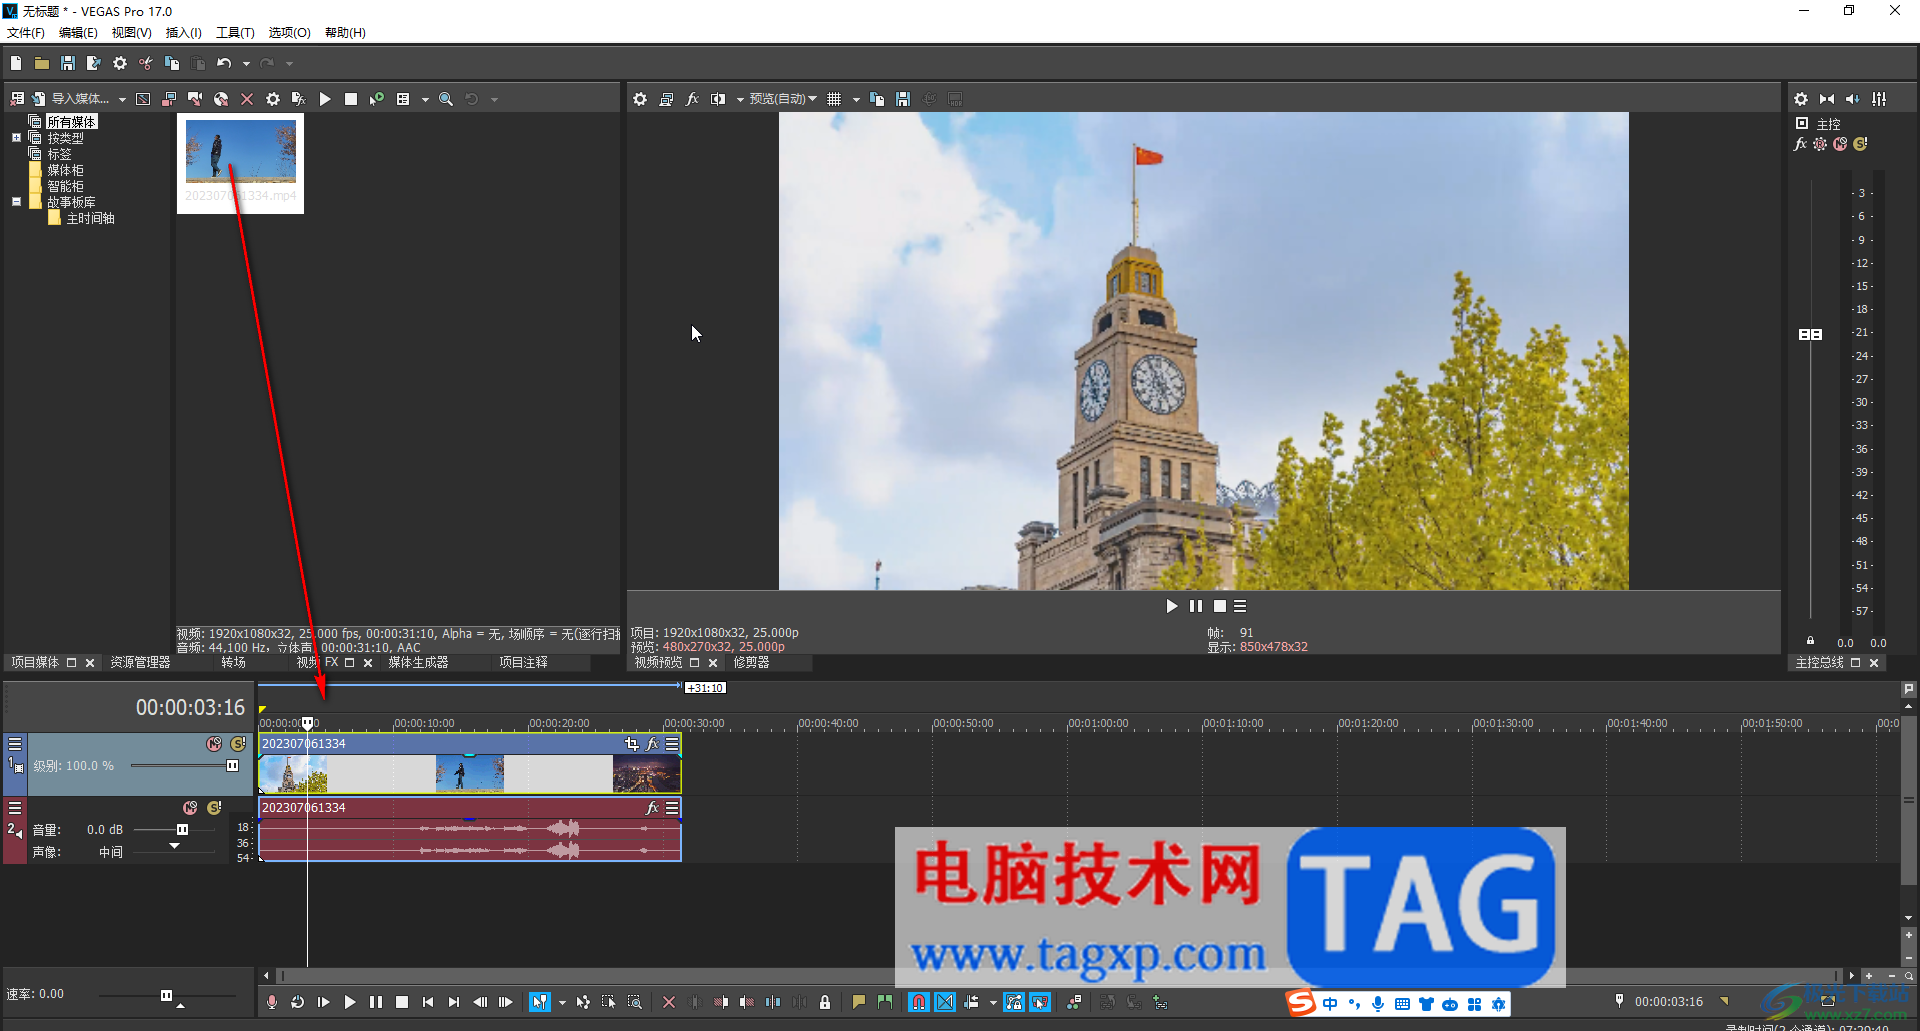
Task: Select the zoom edit tool in timeline toolbar
Action: tap(635, 1002)
